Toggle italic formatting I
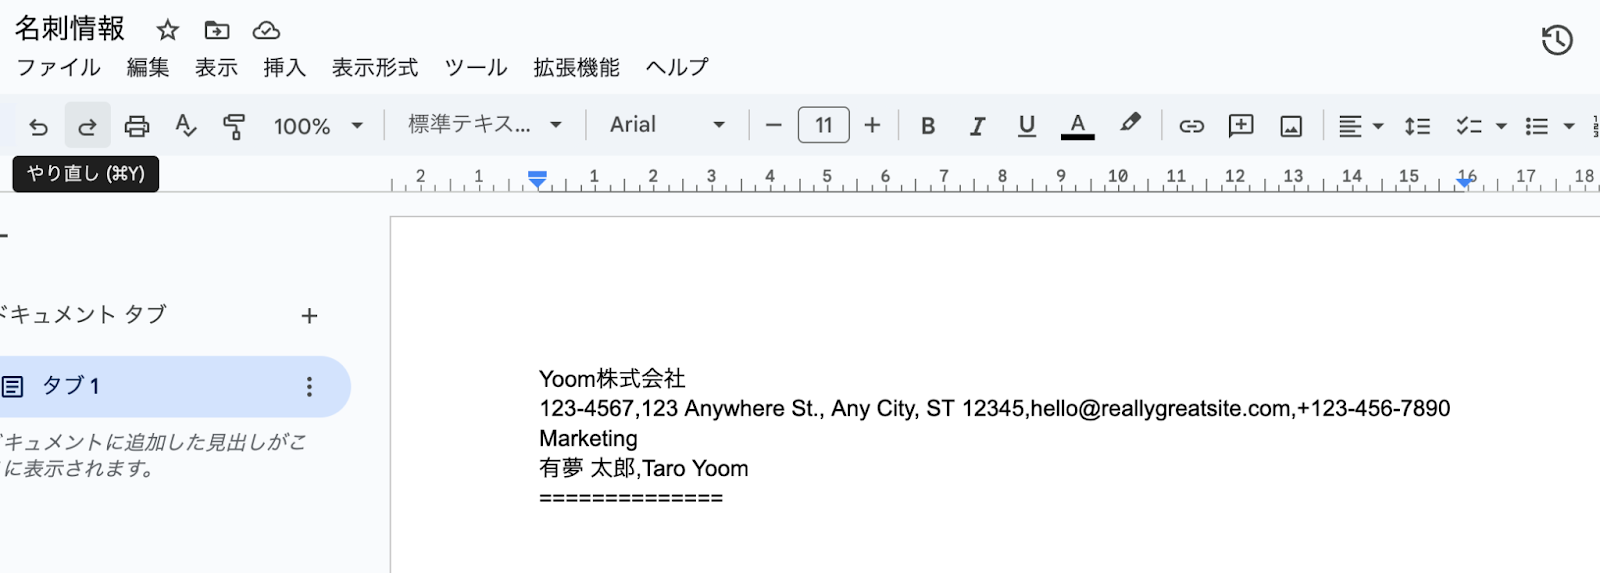 click(x=977, y=126)
